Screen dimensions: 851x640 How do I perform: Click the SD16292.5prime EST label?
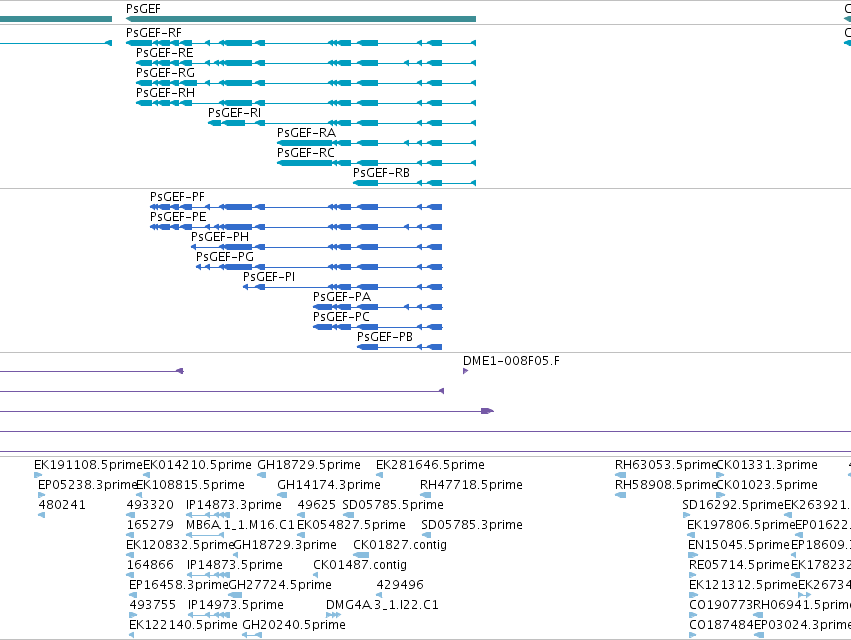733,505
